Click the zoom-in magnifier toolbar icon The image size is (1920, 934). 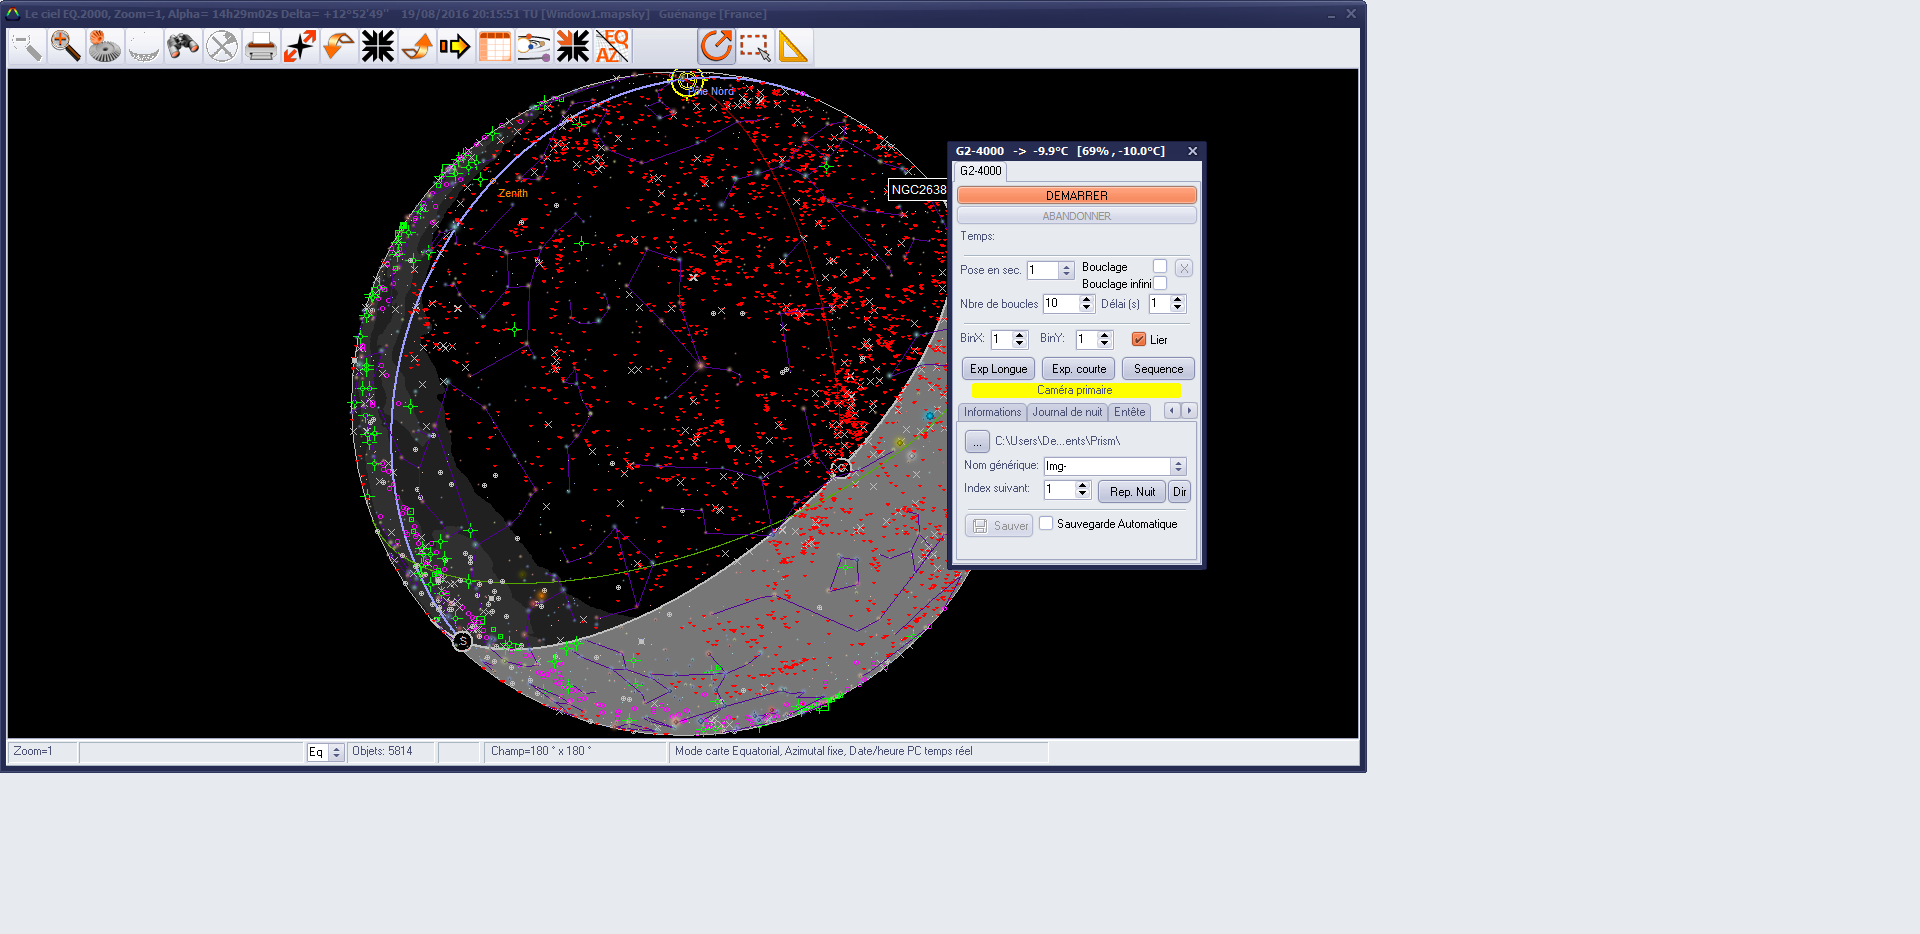pyautogui.click(x=65, y=46)
